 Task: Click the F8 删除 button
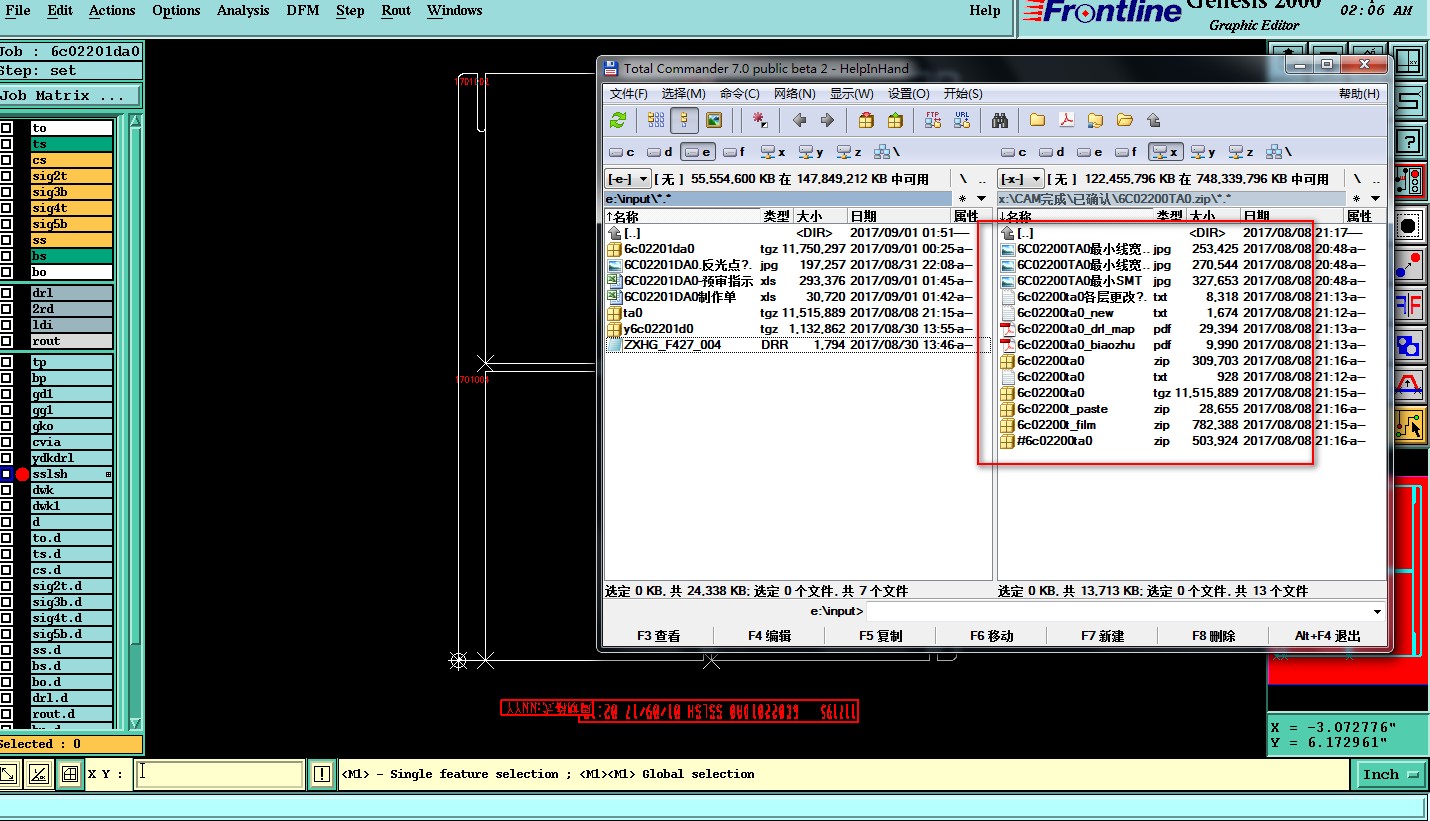tap(1213, 636)
